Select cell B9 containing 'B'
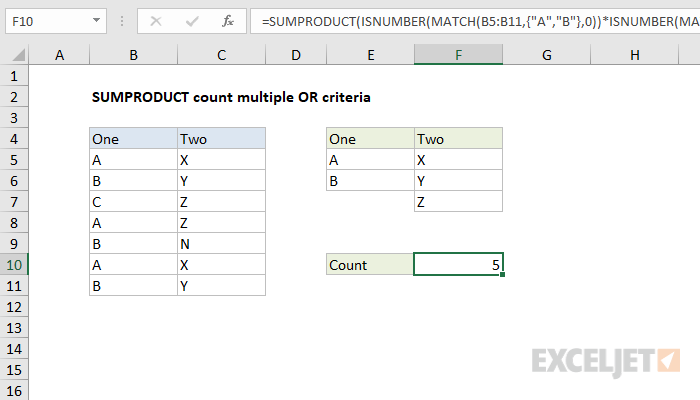The width and height of the screenshot is (700, 400). tap(133, 244)
